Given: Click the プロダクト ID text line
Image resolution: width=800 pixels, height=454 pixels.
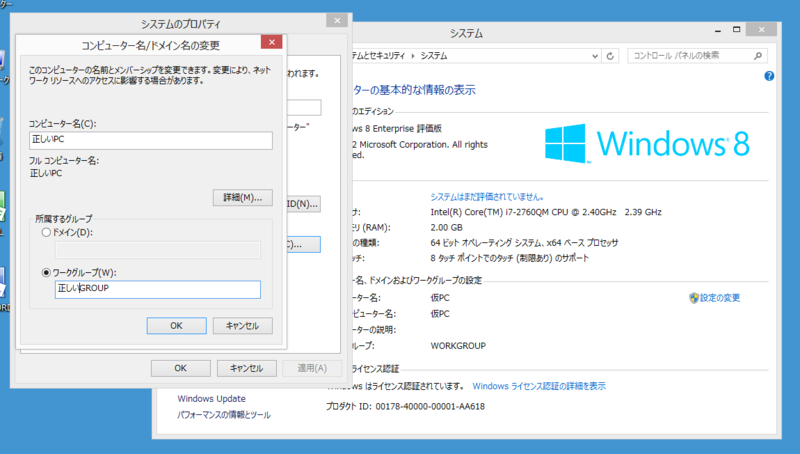Looking at the screenshot, I should (x=405, y=407).
